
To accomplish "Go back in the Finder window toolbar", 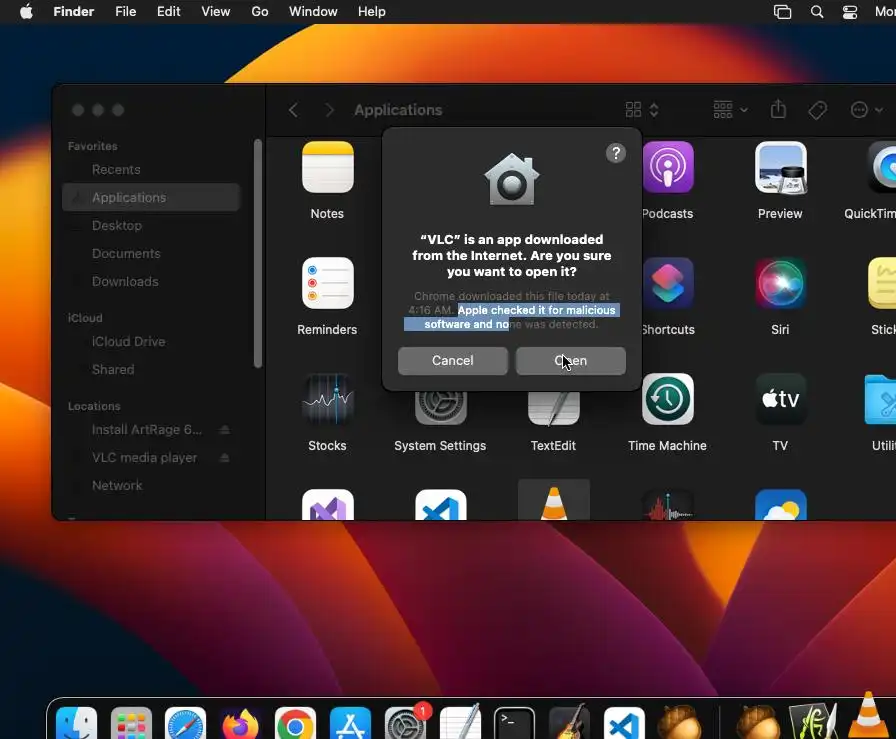I will (x=293, y=110).
